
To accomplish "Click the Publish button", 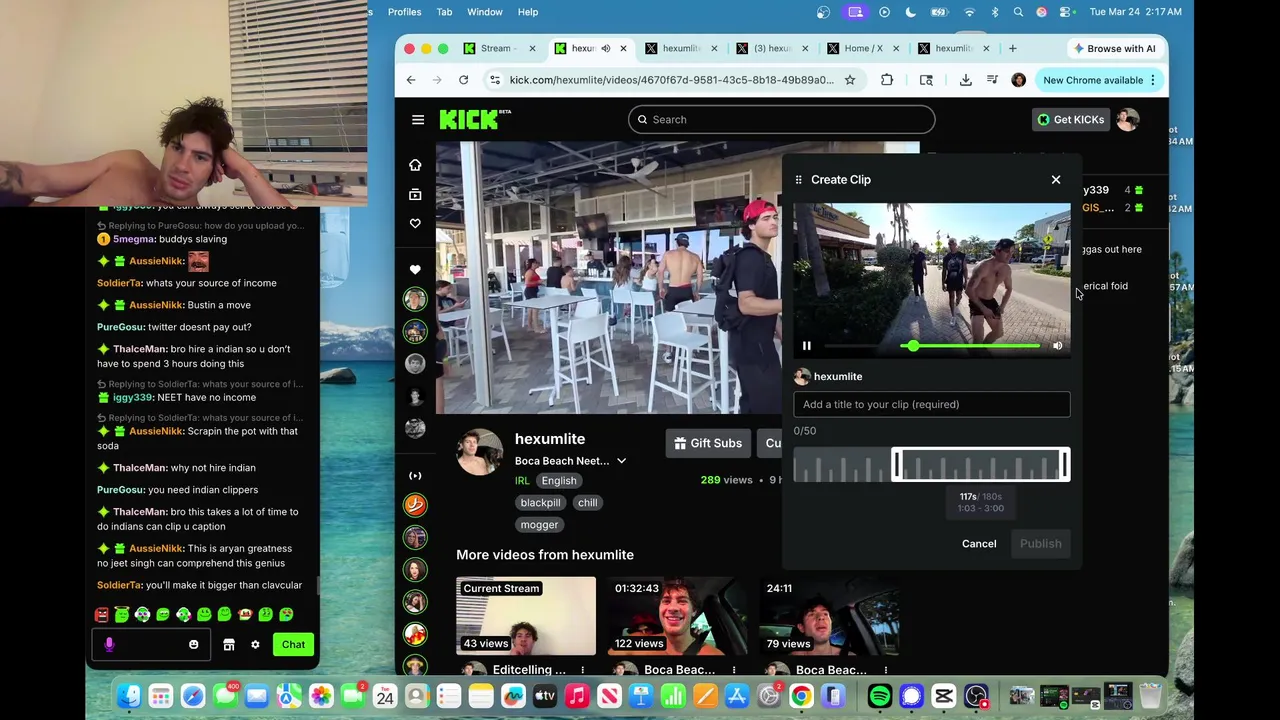I will click(1040, 544).
